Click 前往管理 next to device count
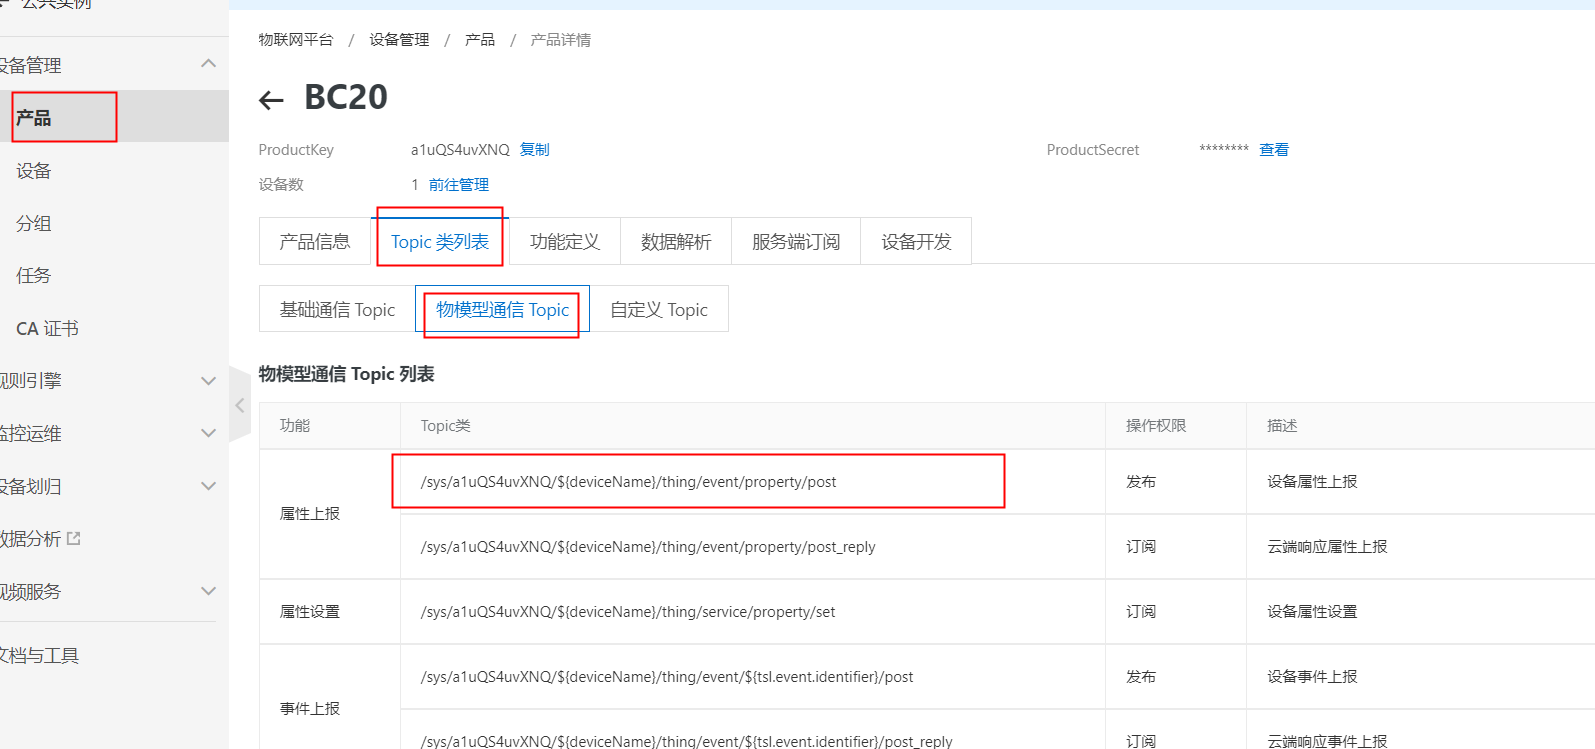1595x749 pixels. click(x=459, y=185)
